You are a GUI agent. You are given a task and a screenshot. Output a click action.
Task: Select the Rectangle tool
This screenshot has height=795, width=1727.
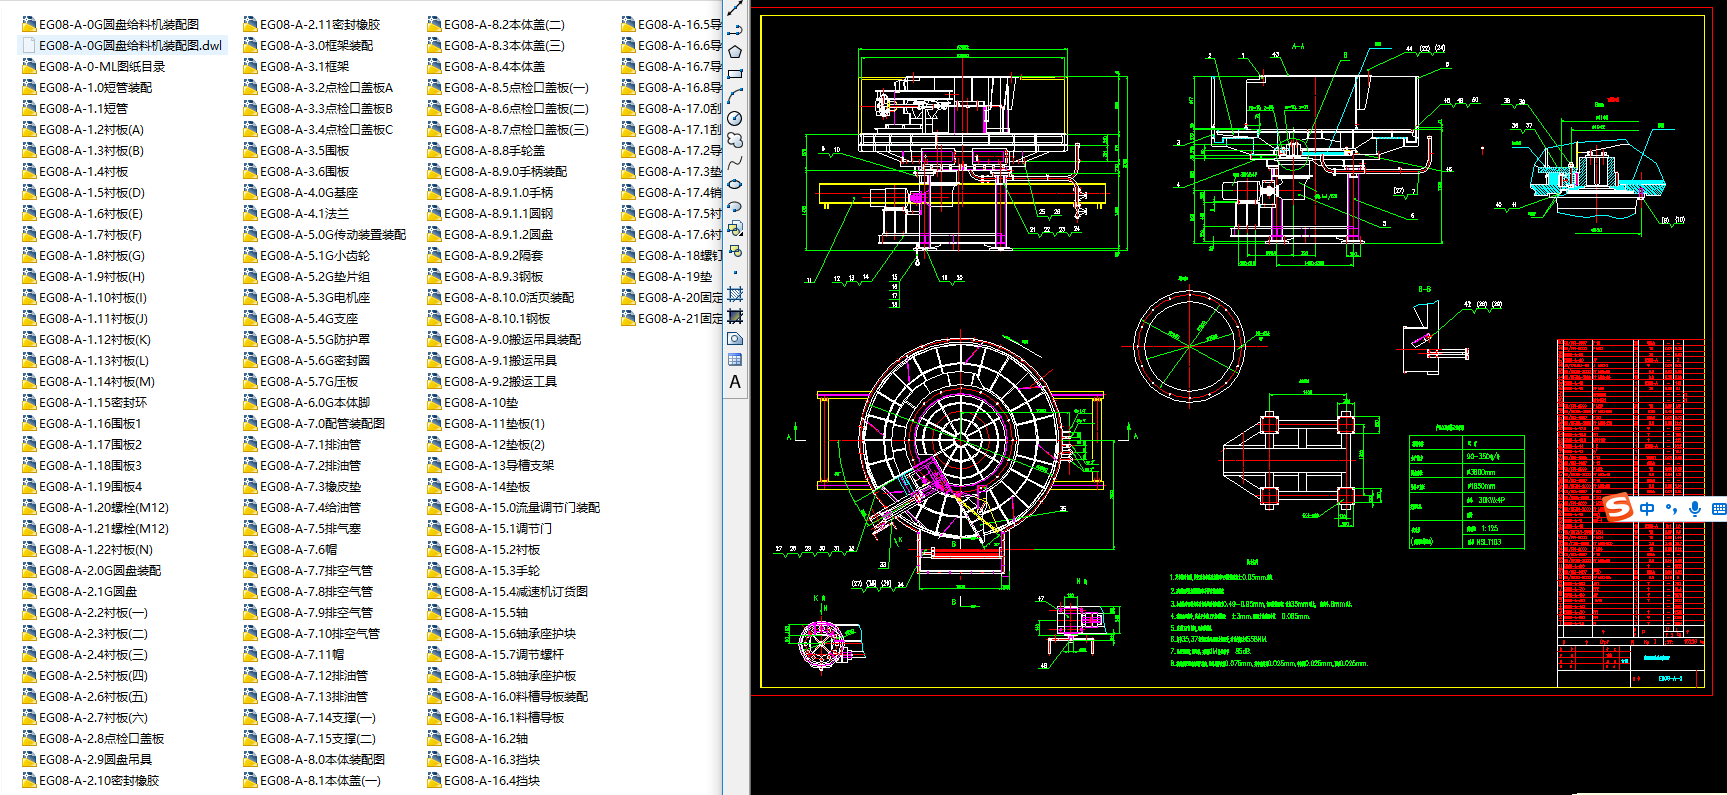tap(735, 74)
